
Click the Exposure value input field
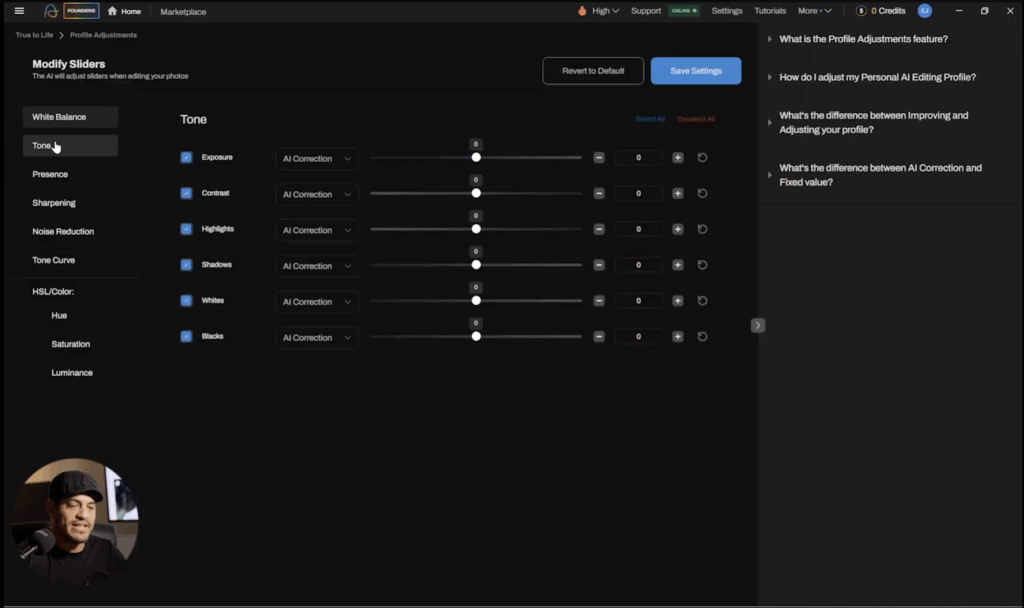tap(638, 157)
